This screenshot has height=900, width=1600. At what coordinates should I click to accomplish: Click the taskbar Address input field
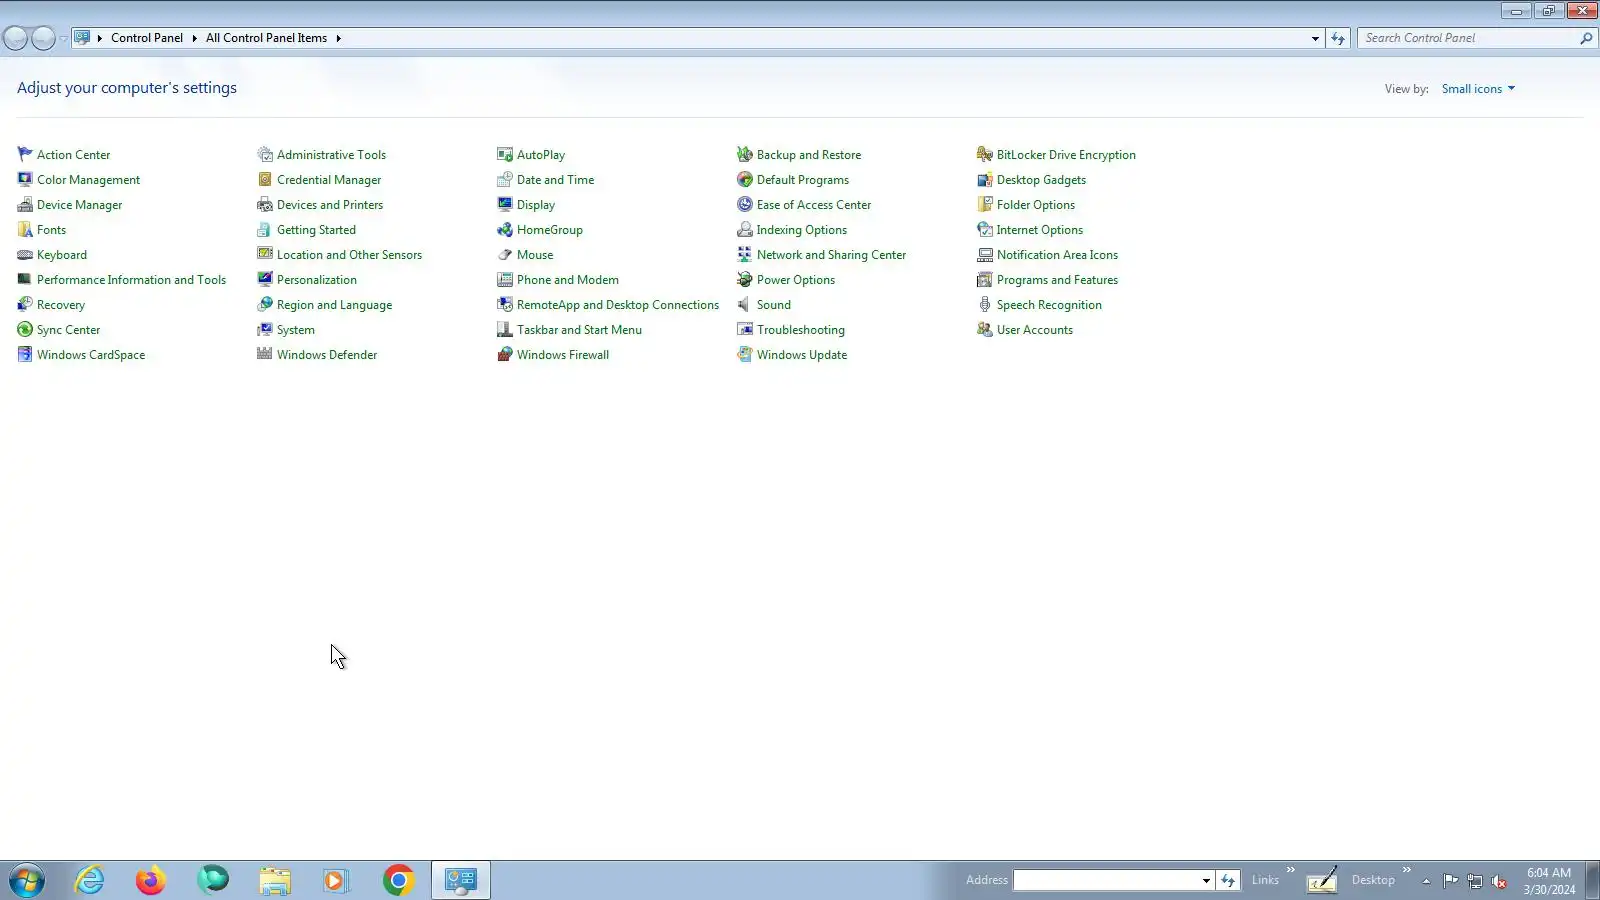click(1106, 880)
